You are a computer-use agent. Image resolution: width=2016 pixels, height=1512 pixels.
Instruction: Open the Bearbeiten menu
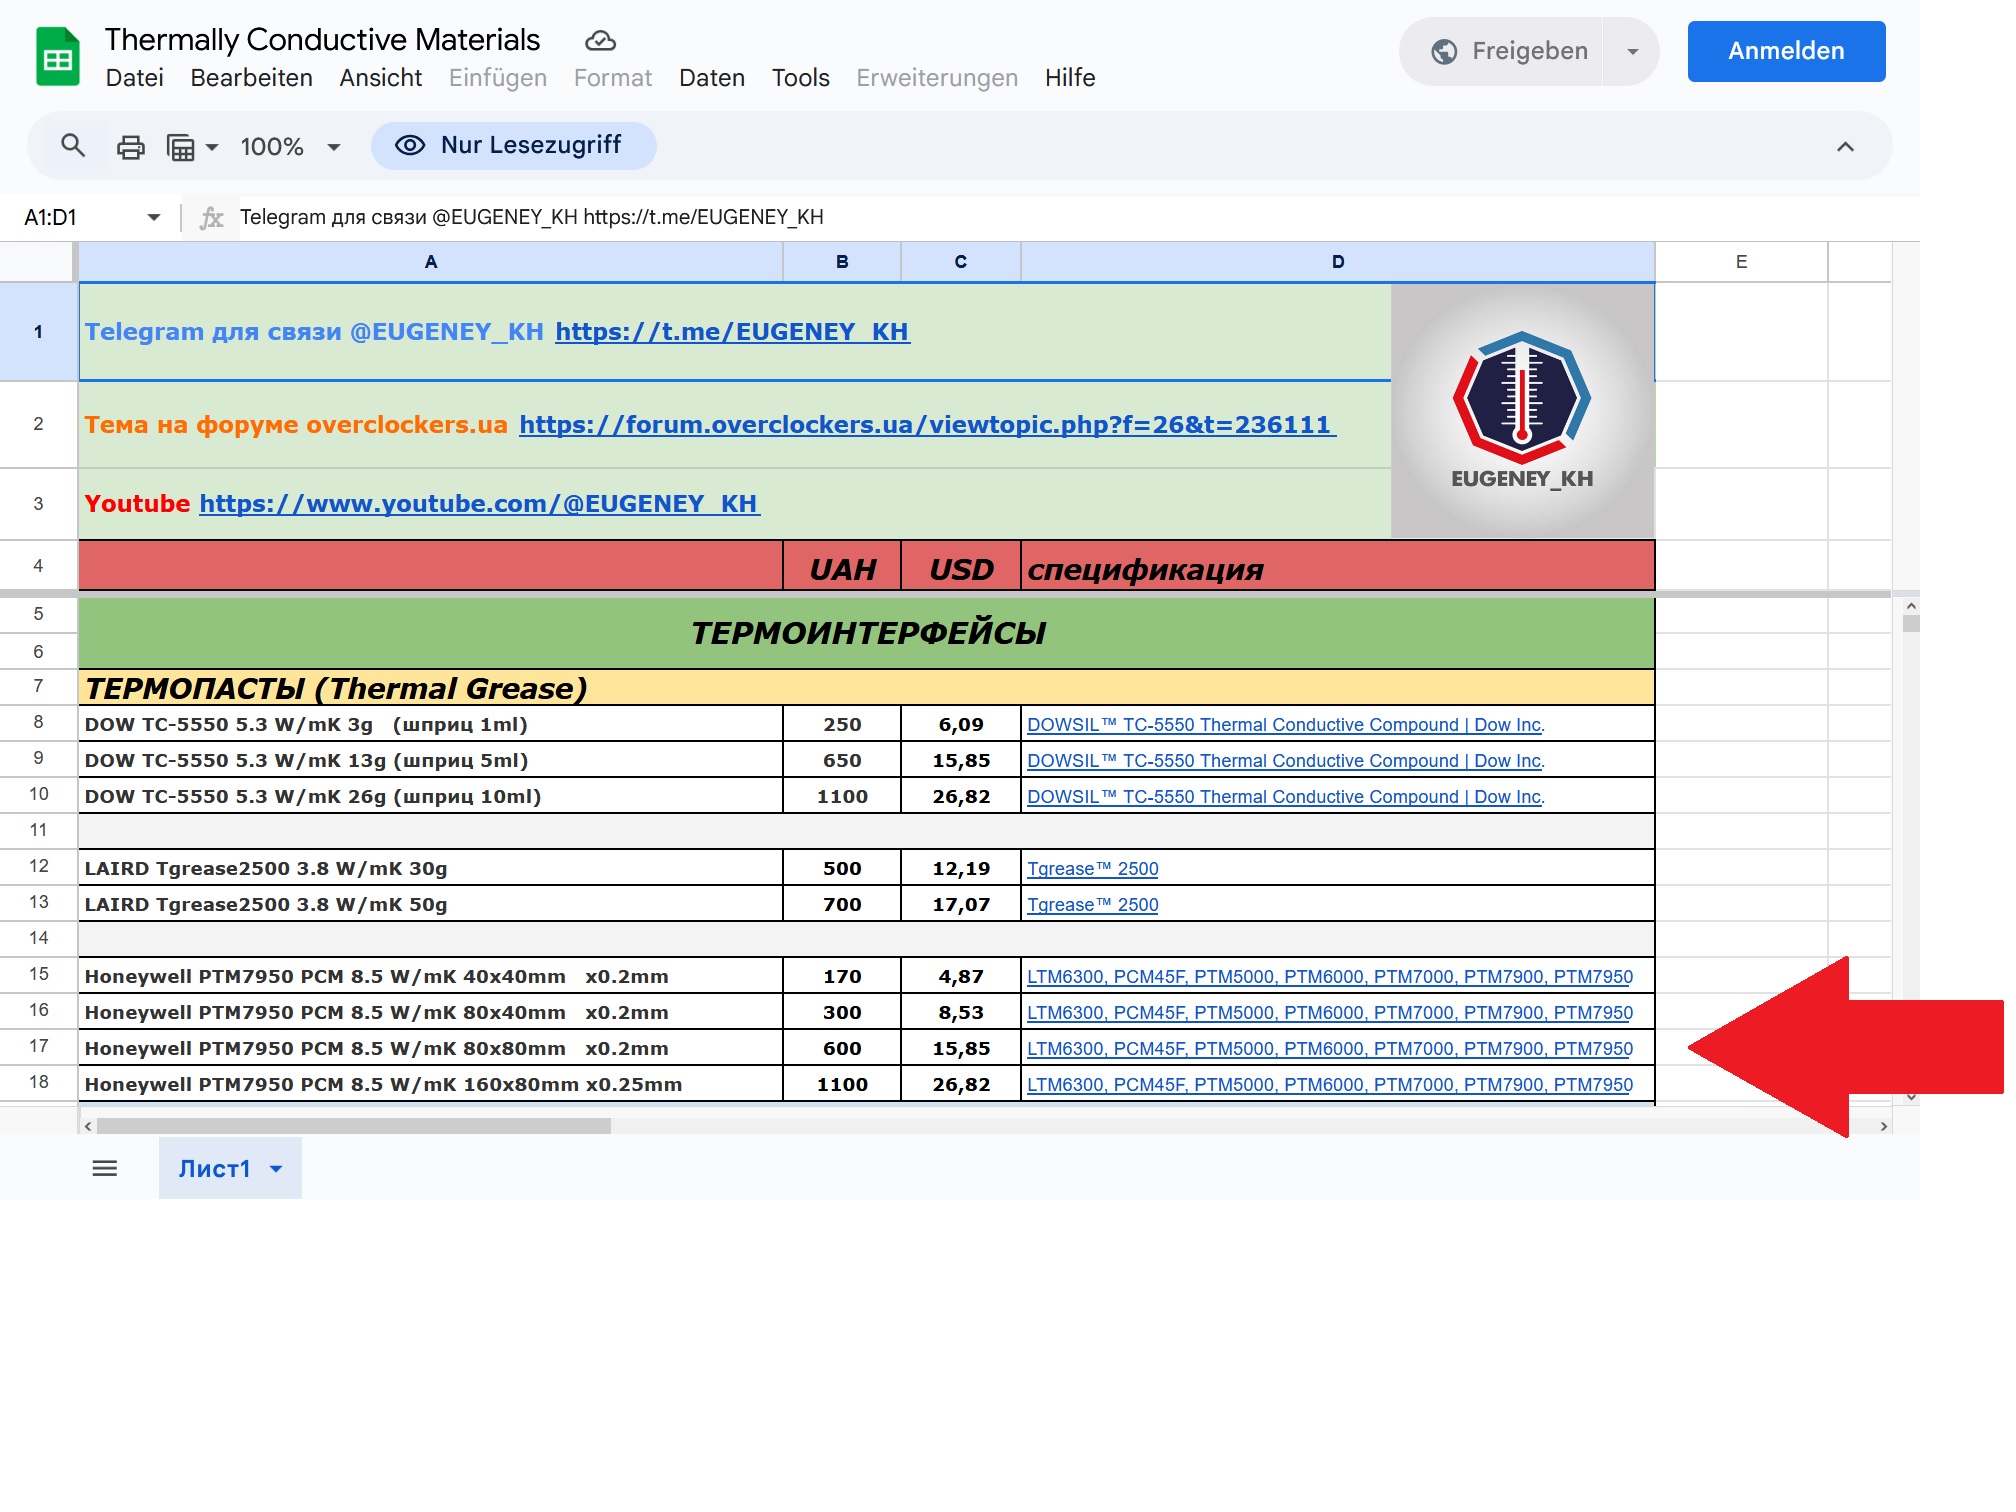251,78
